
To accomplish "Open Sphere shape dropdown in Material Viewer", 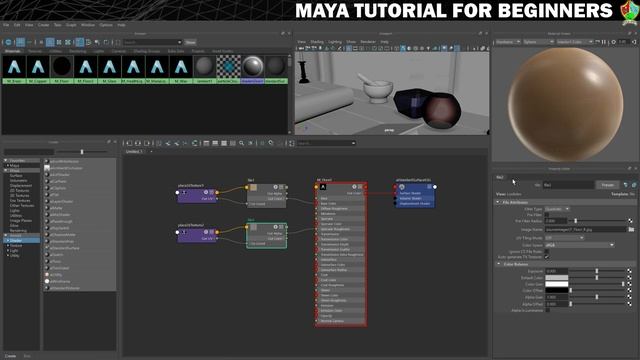I will click(539, 42).
